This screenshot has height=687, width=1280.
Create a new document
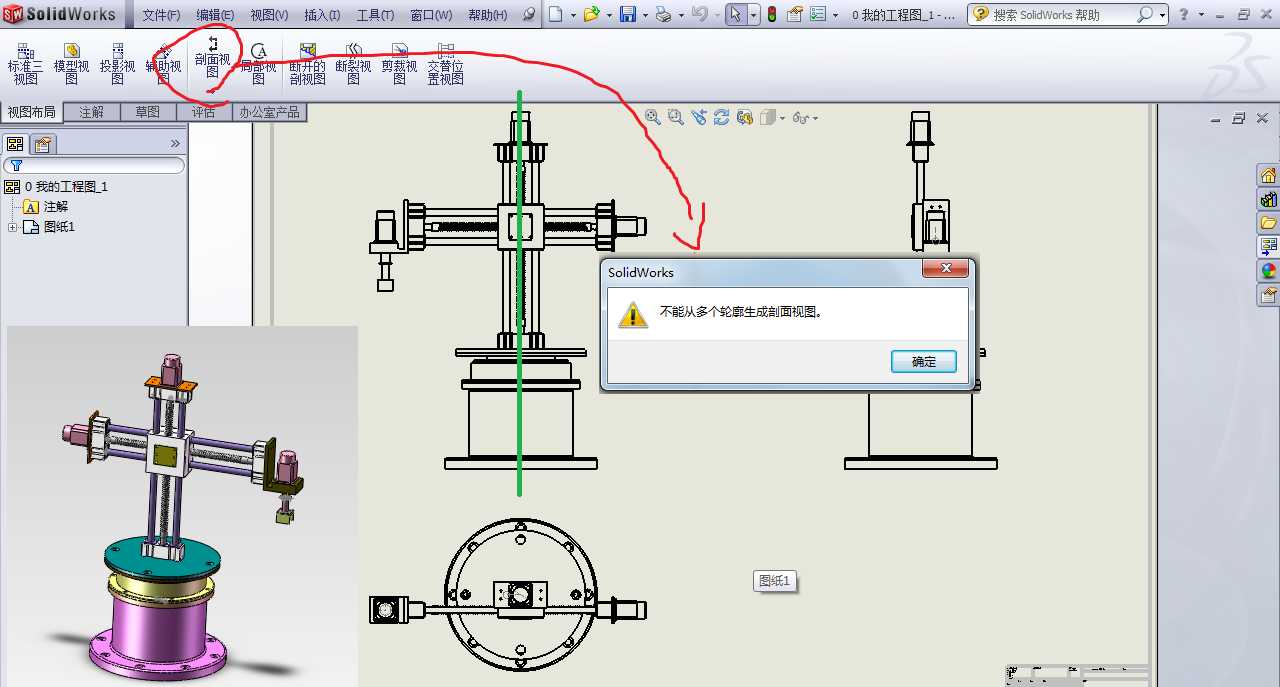pos(555,14)
